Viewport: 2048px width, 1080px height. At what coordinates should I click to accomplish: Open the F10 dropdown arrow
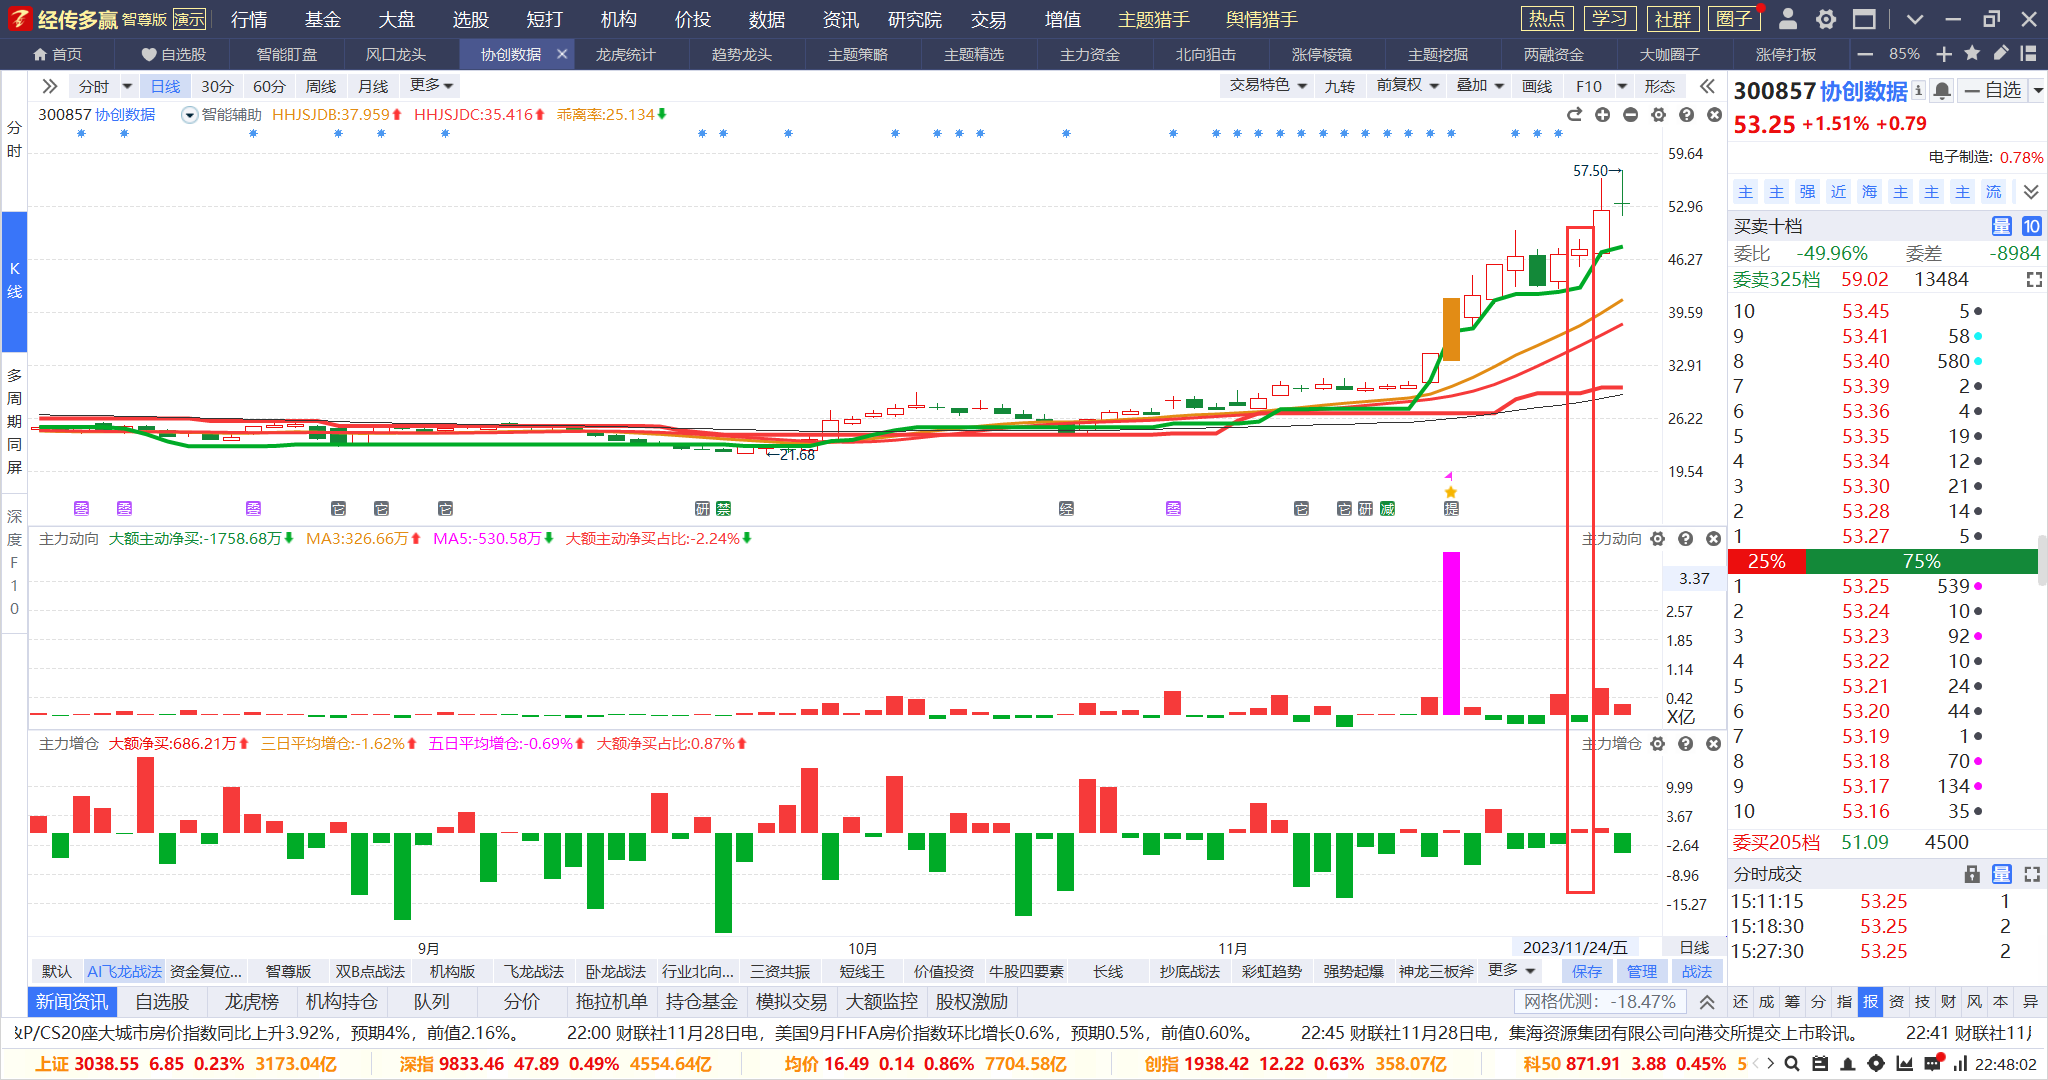point(1623,87)
